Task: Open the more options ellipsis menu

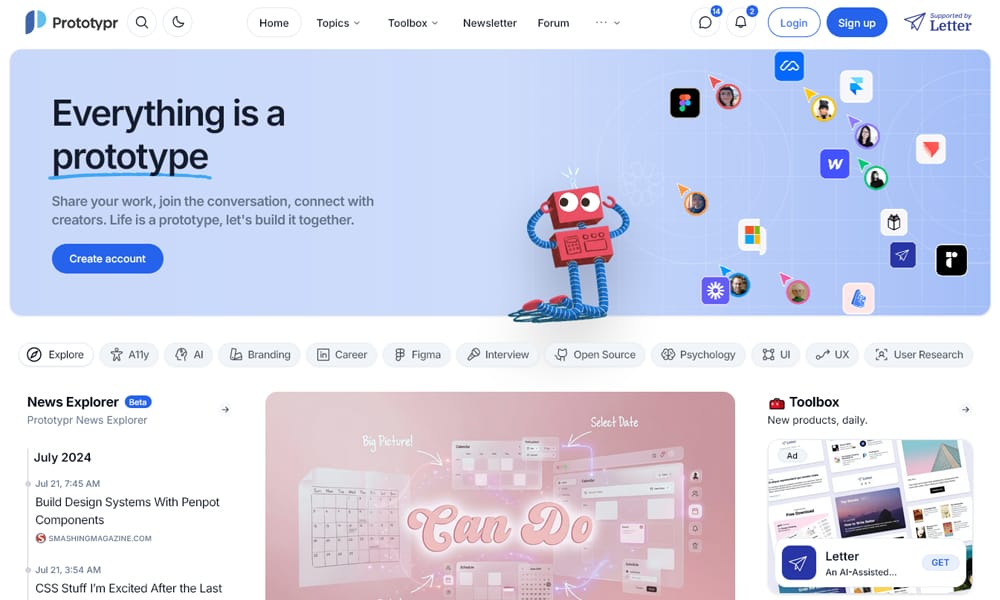Action: coord(607,23)
